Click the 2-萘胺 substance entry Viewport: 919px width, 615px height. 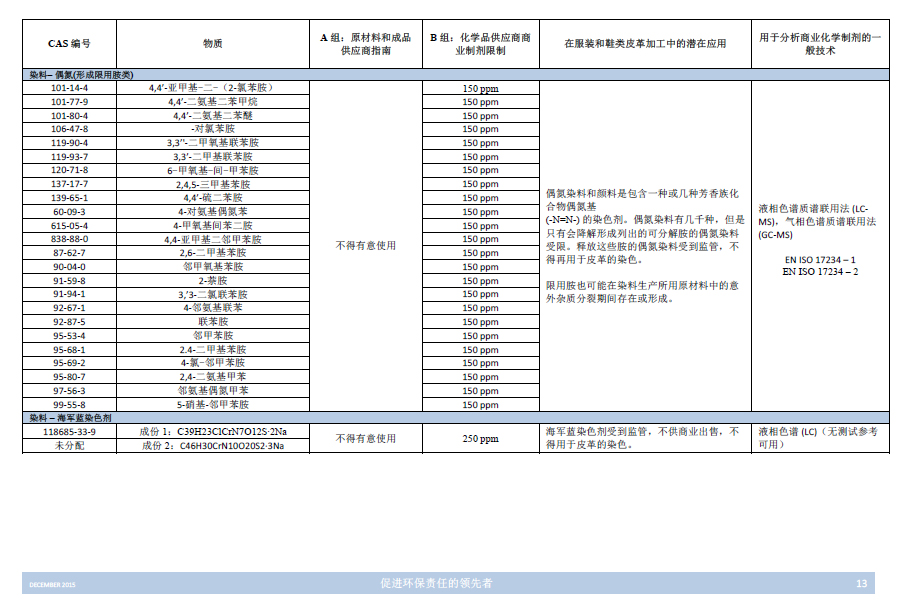(212, 281)
